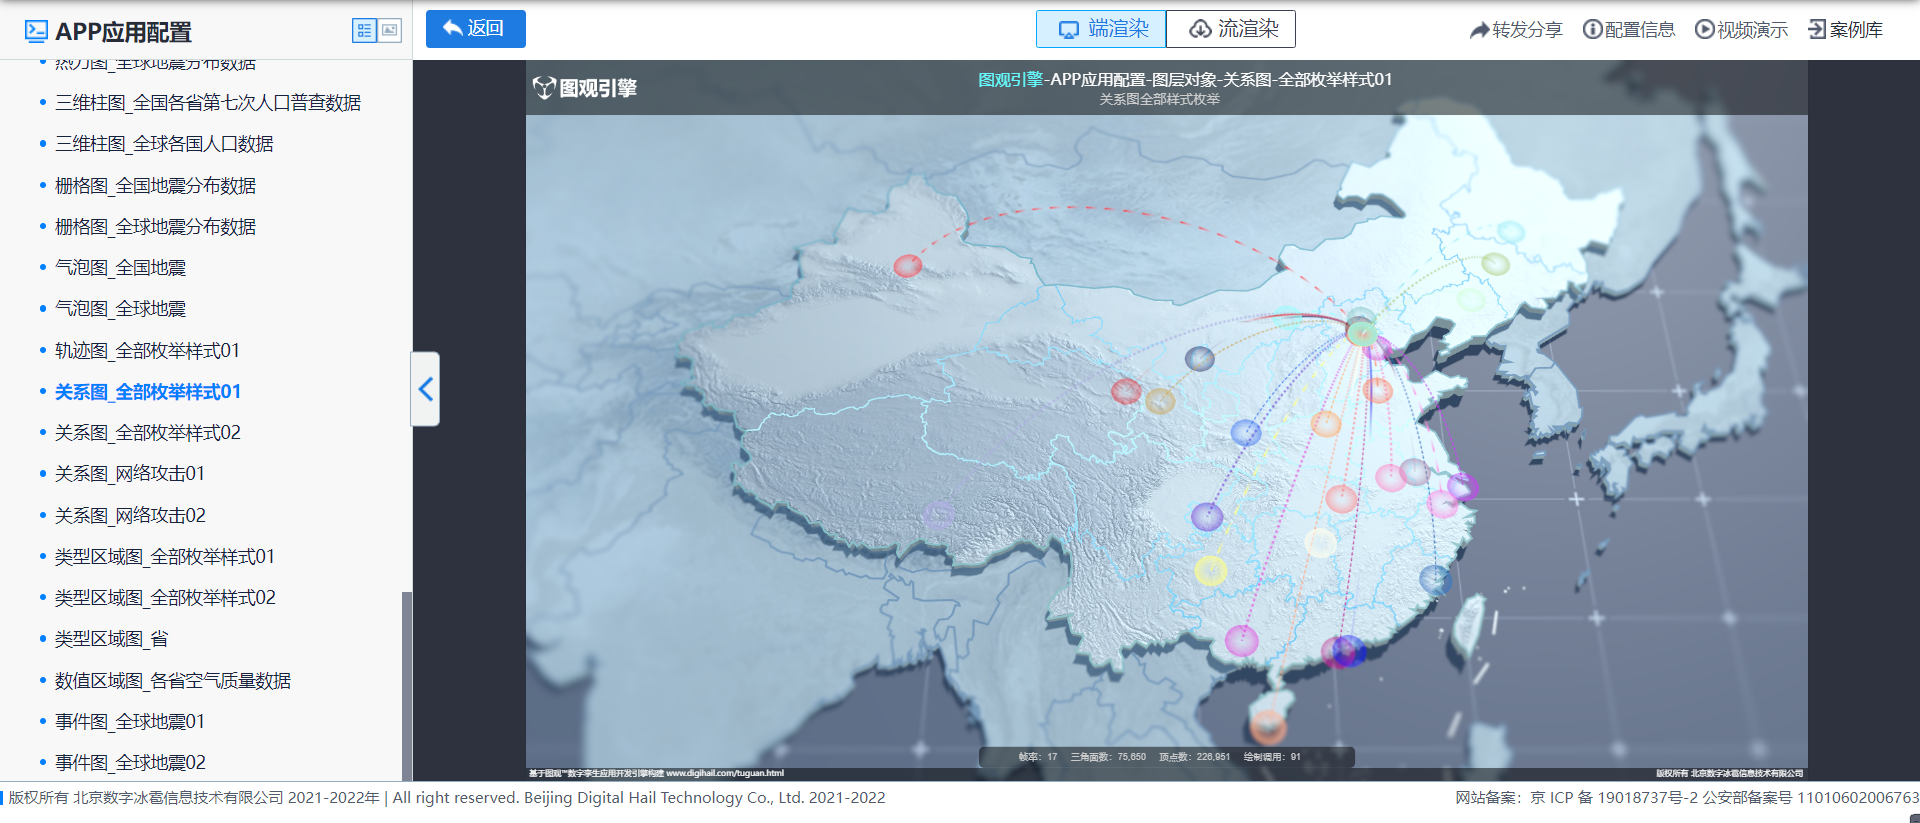The height and width of the screenshot is (823, 1920).
Task: Click the red node in Xinjiang
Action: coord(907,266)
